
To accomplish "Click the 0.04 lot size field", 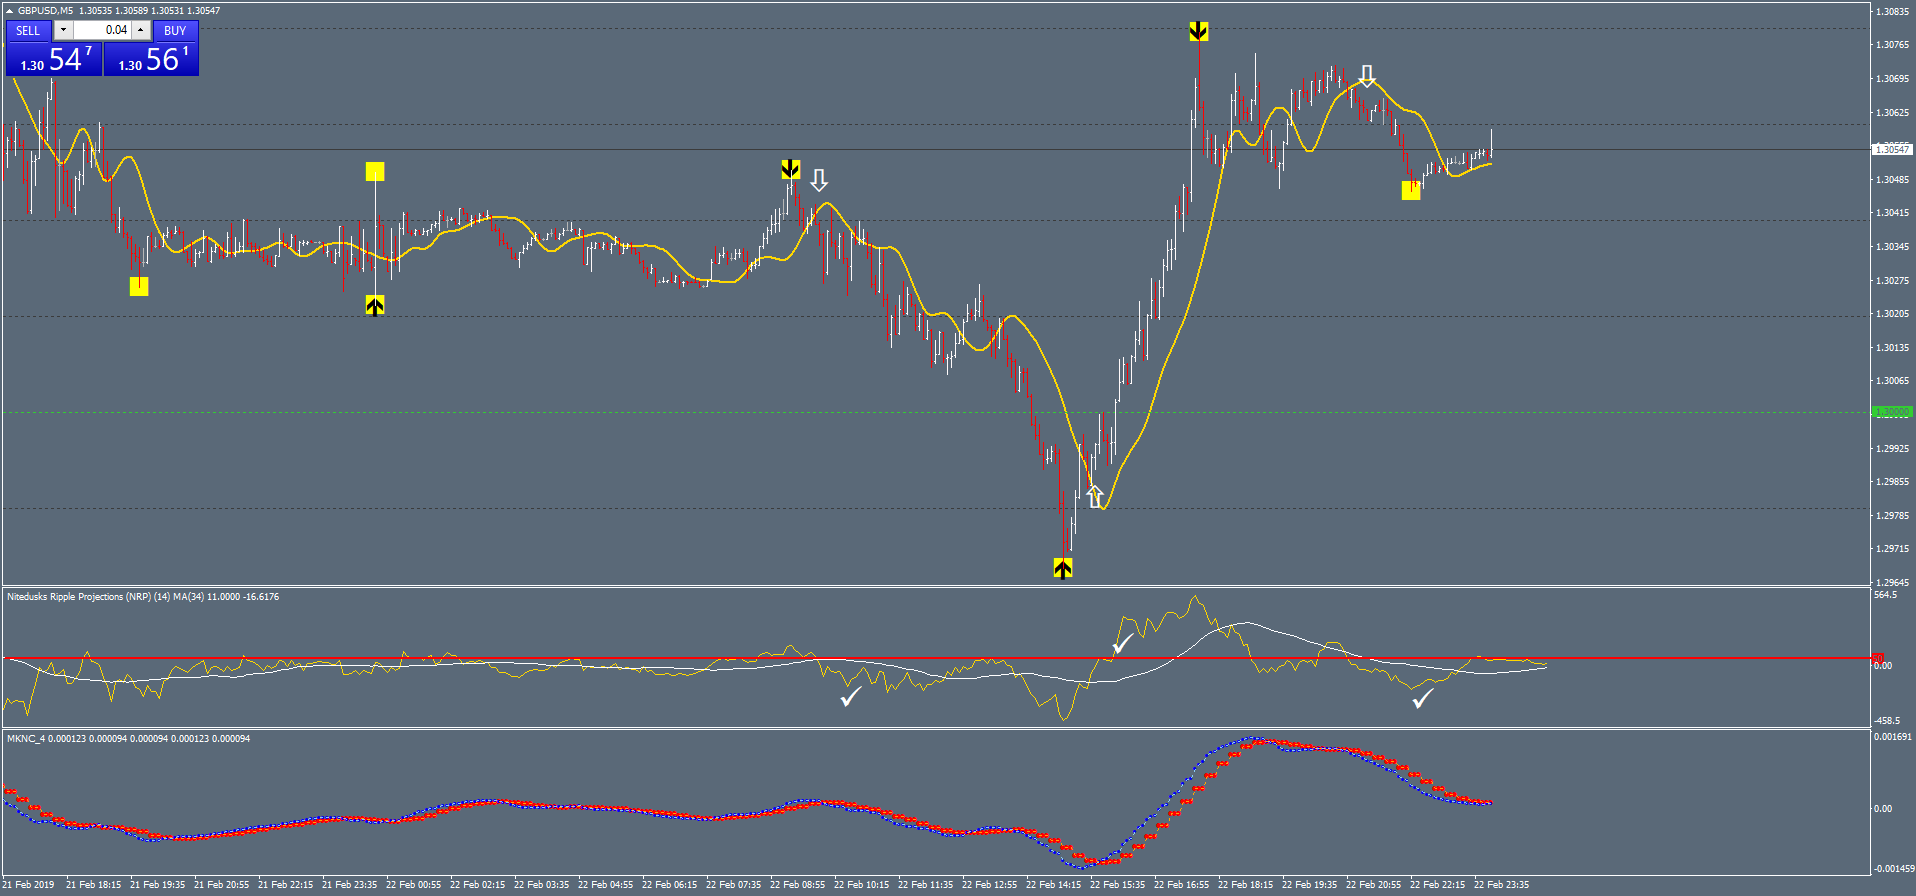I will (x=102, y=30).
